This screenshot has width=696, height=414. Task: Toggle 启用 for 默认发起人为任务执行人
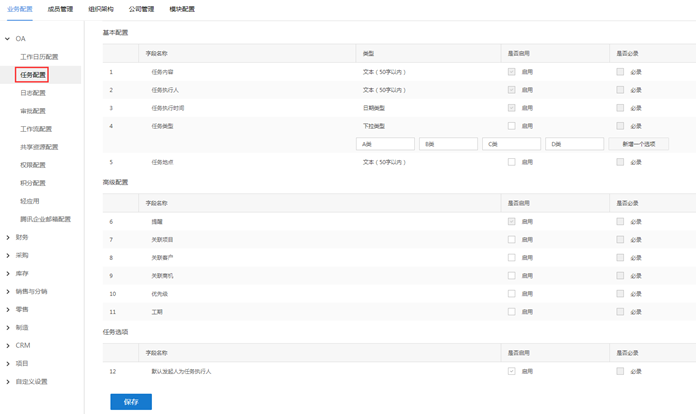click(511, 371)
